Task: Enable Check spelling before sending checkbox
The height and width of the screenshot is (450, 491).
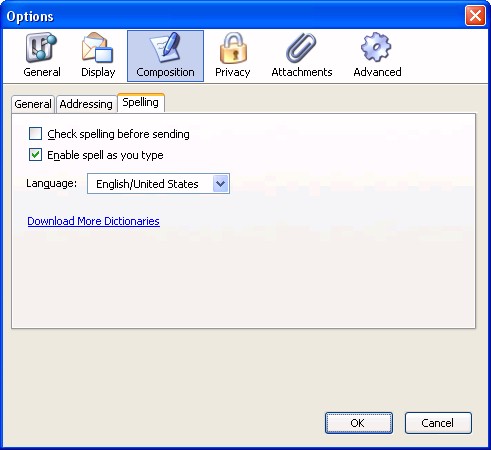Action: [35, 134]
